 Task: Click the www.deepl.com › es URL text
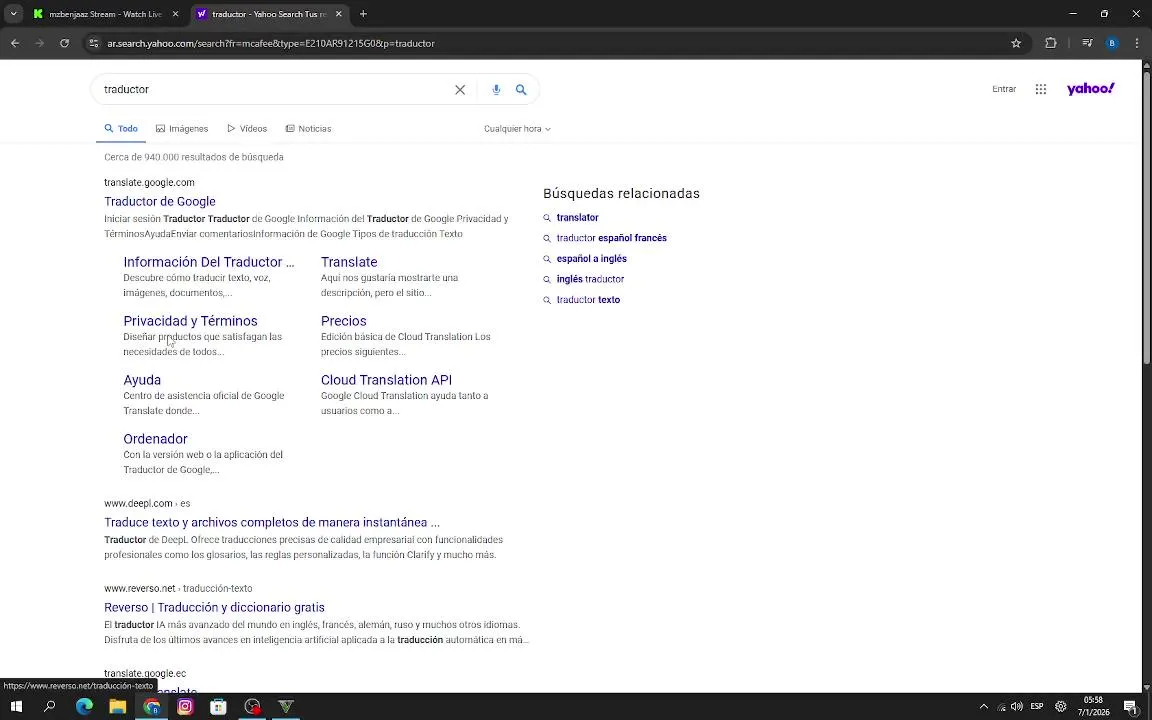pyautogui.click(x=147, y=503)
